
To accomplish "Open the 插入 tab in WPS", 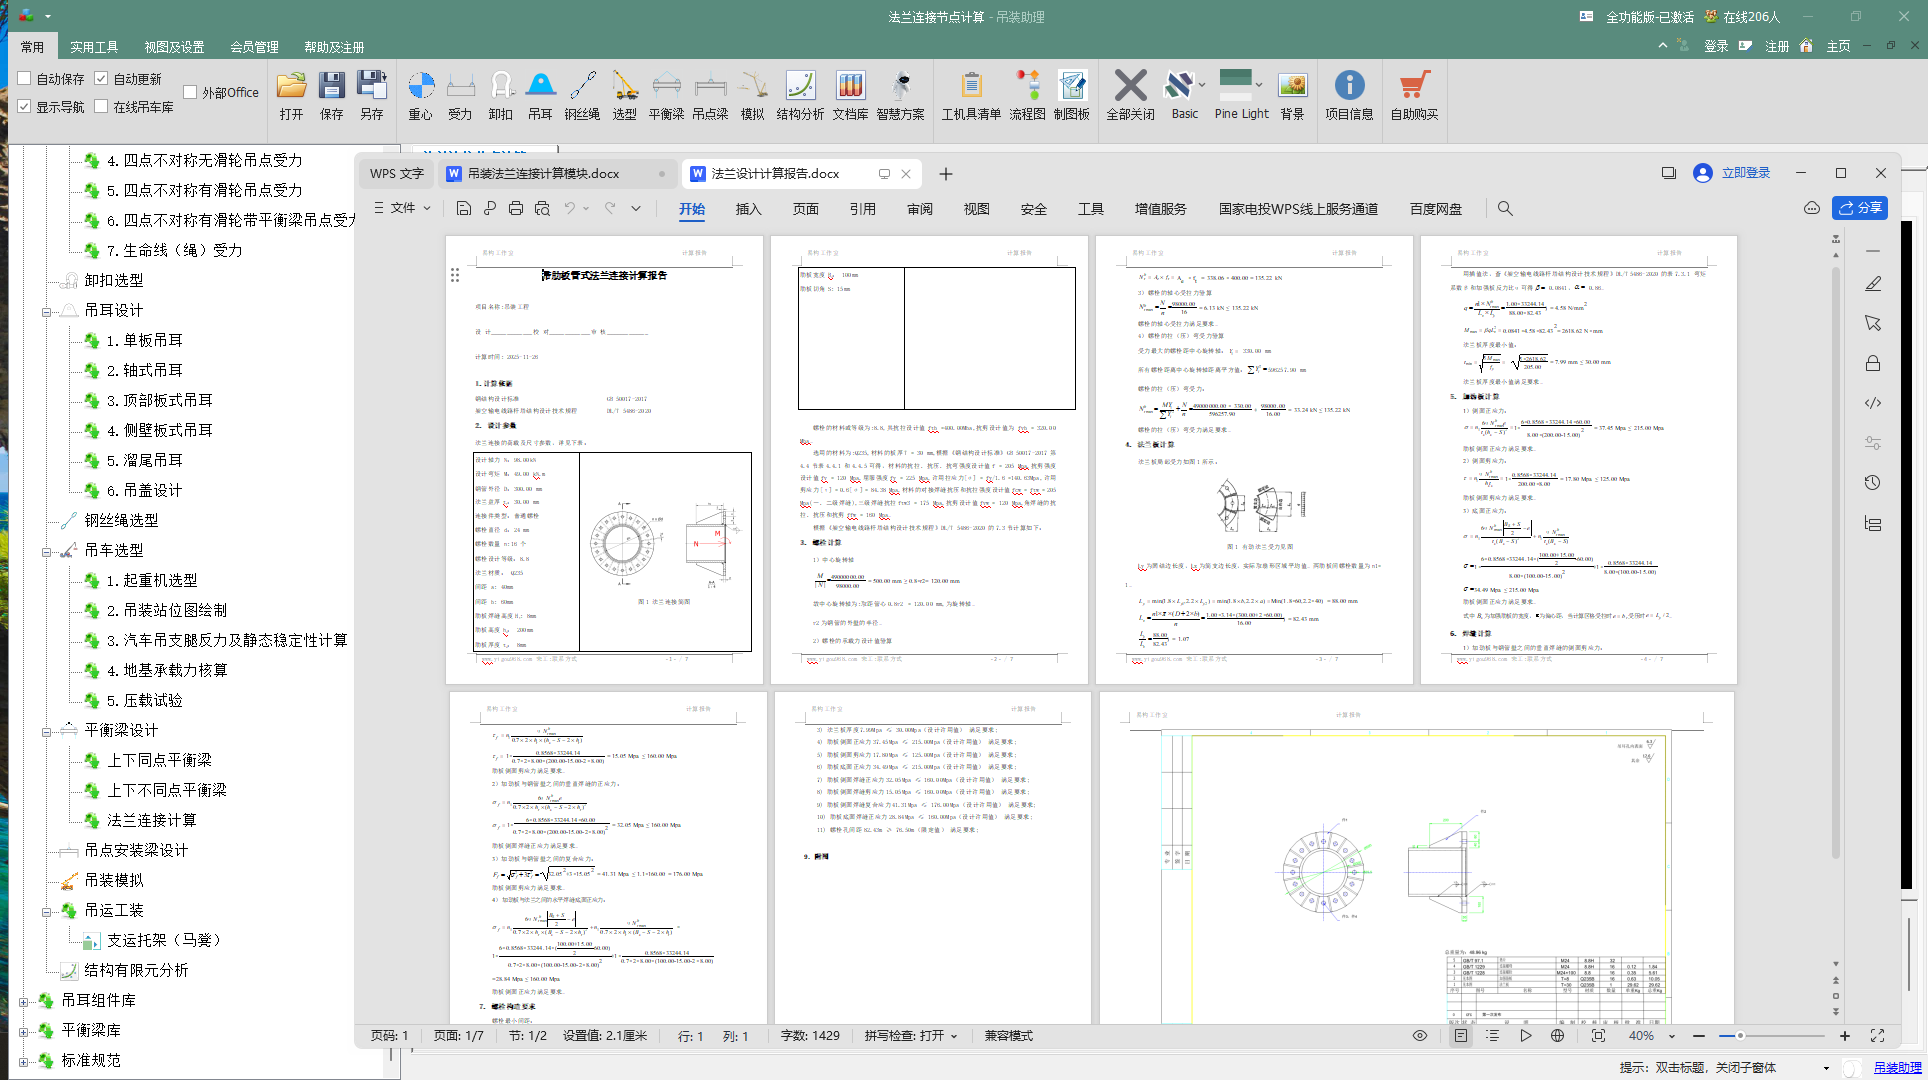I will (748, 209).
